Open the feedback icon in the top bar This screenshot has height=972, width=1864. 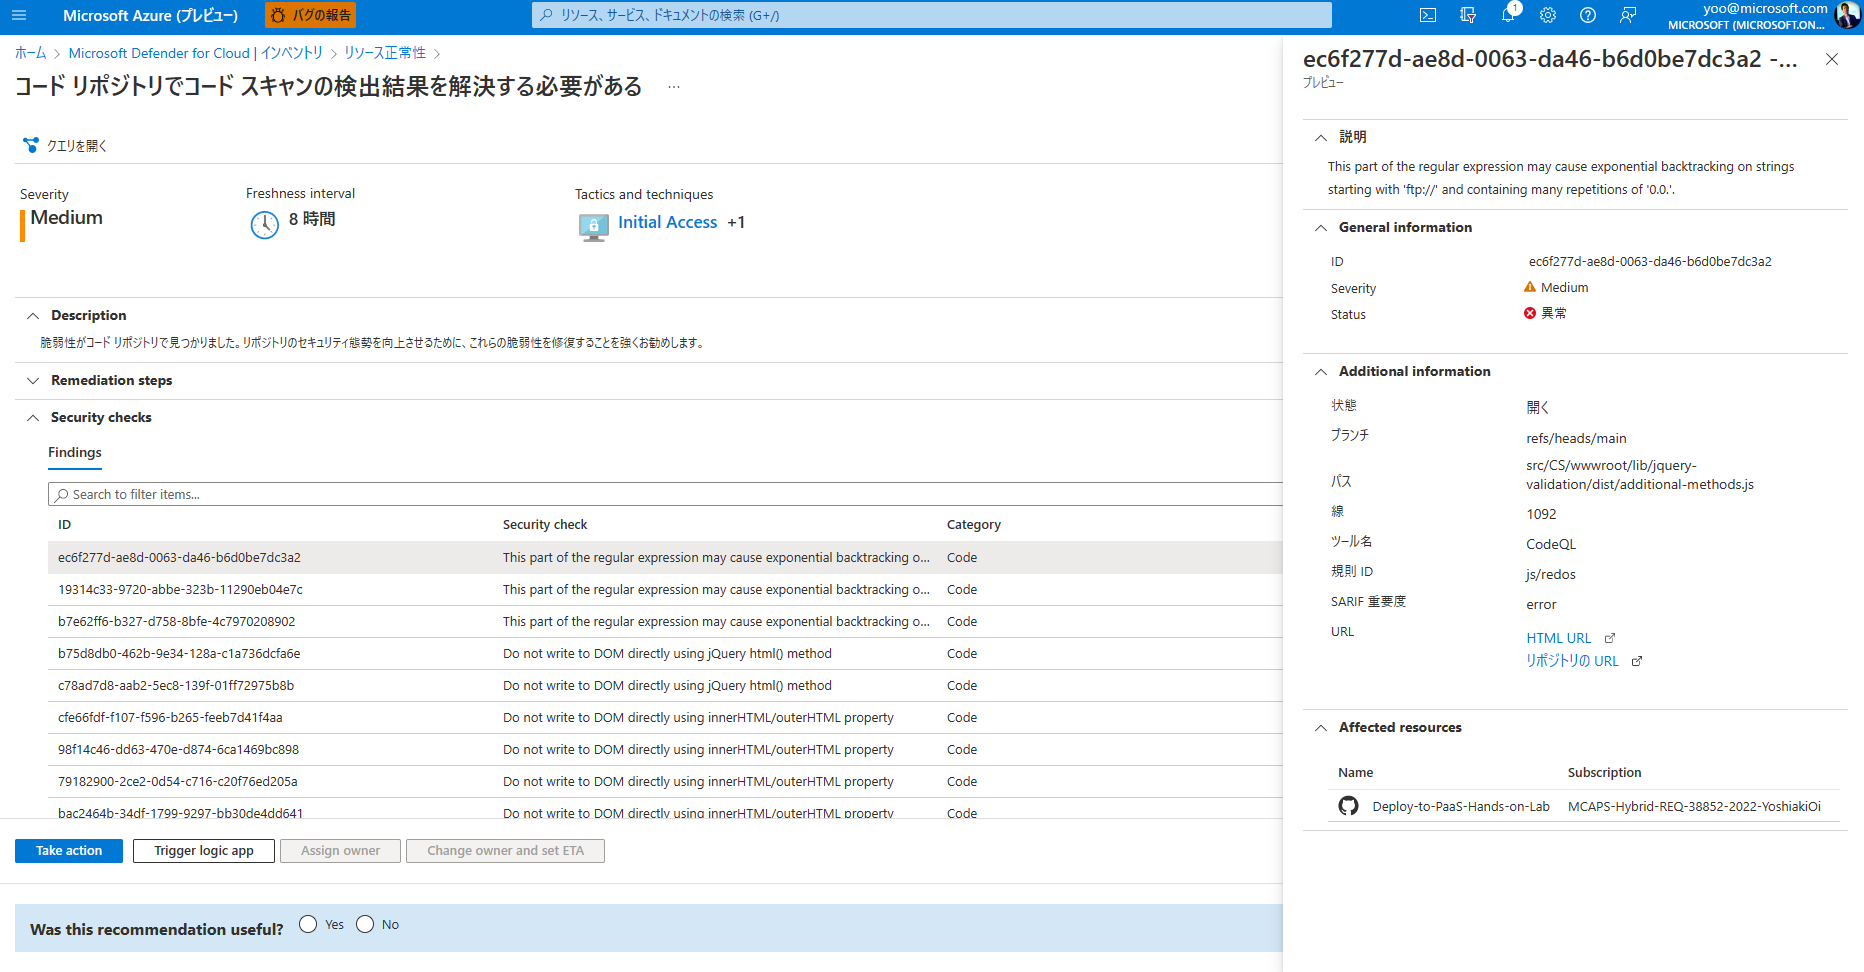coord(1628,15)
